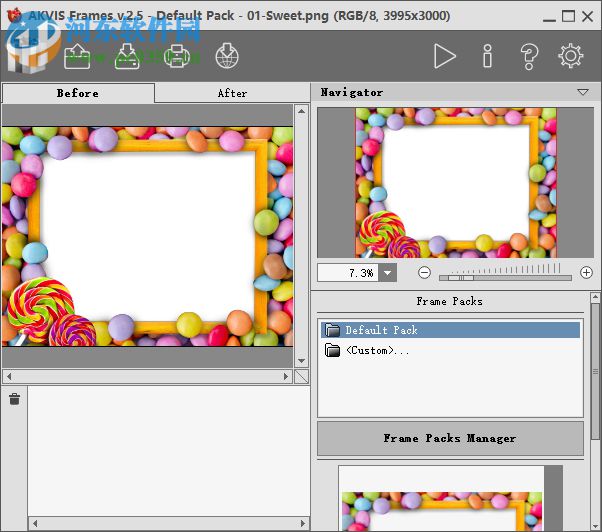Open program info (i) icon
602x532 pixels.
click(488, 56)
